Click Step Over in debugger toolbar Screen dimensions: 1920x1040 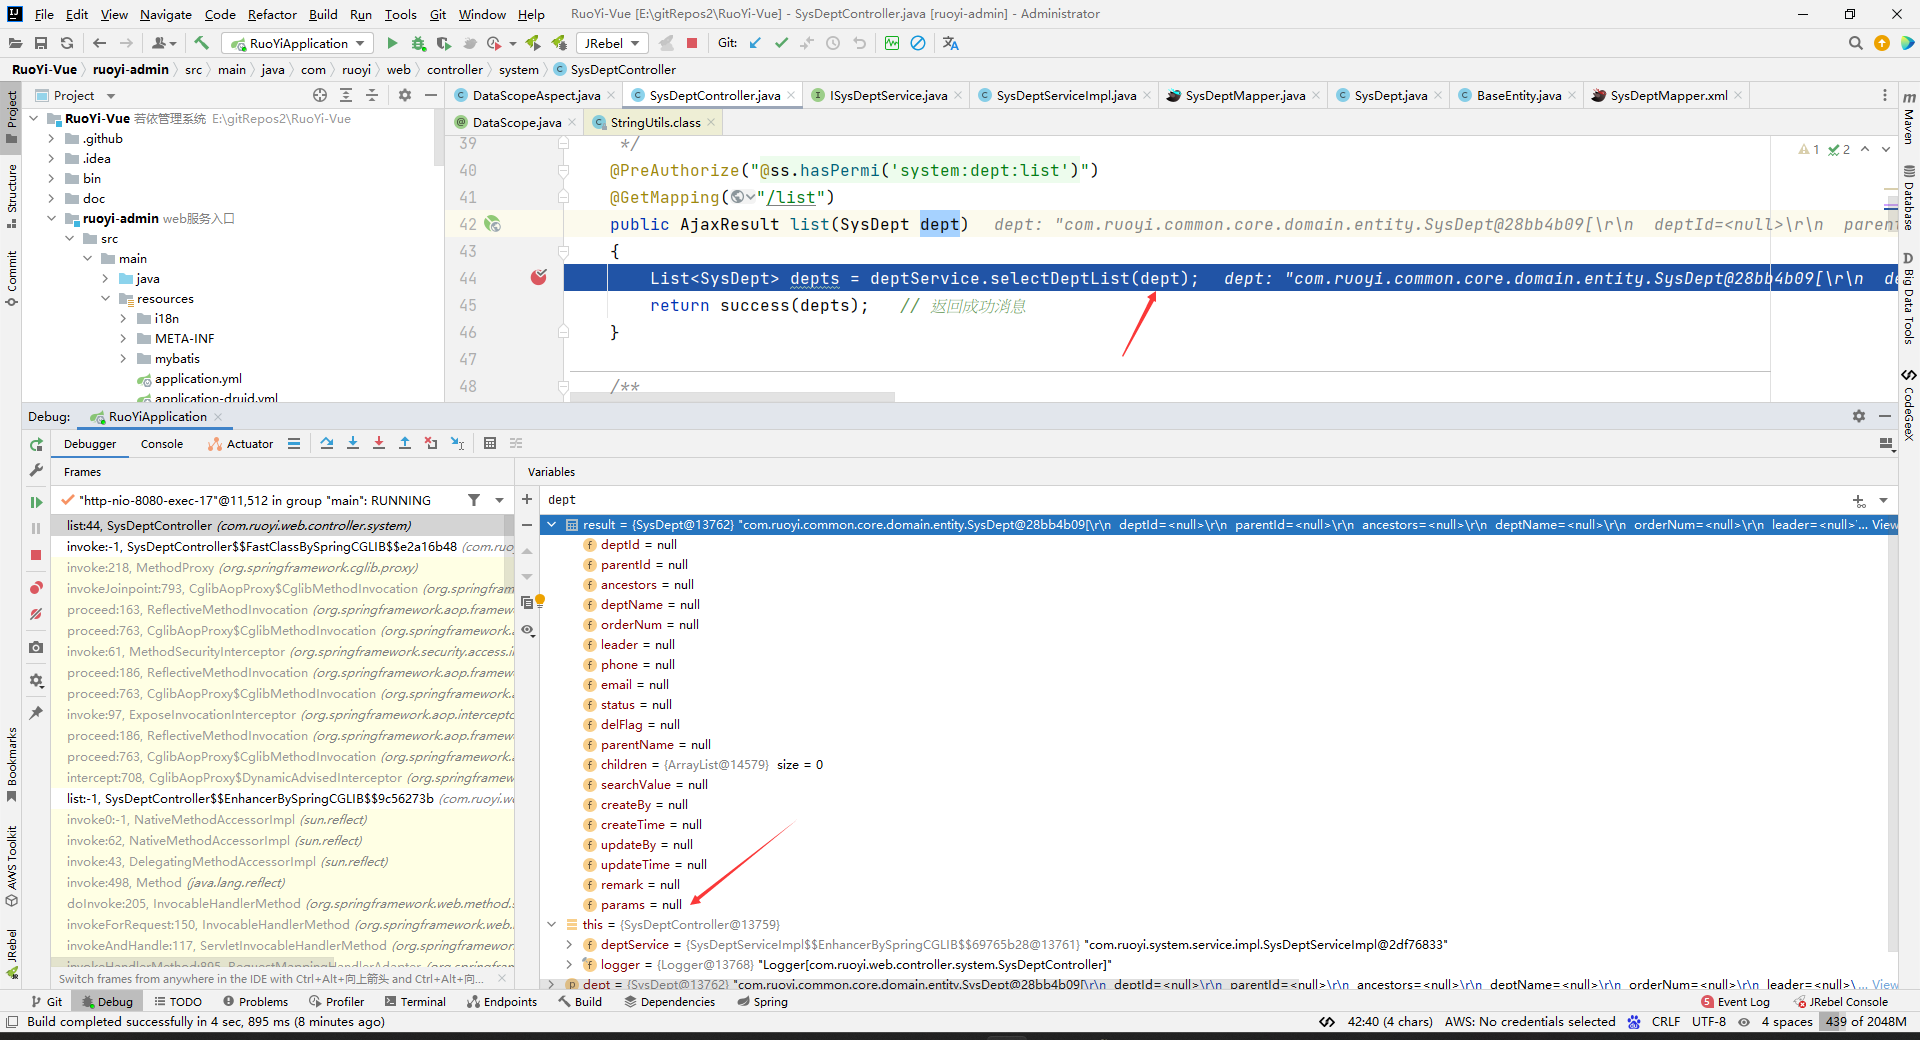(x=327, y=443)
